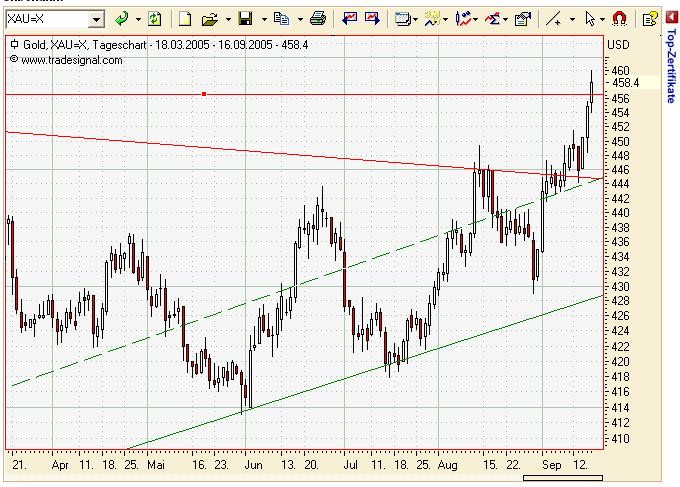Click the USD currency label on price axis

(618, 45)
